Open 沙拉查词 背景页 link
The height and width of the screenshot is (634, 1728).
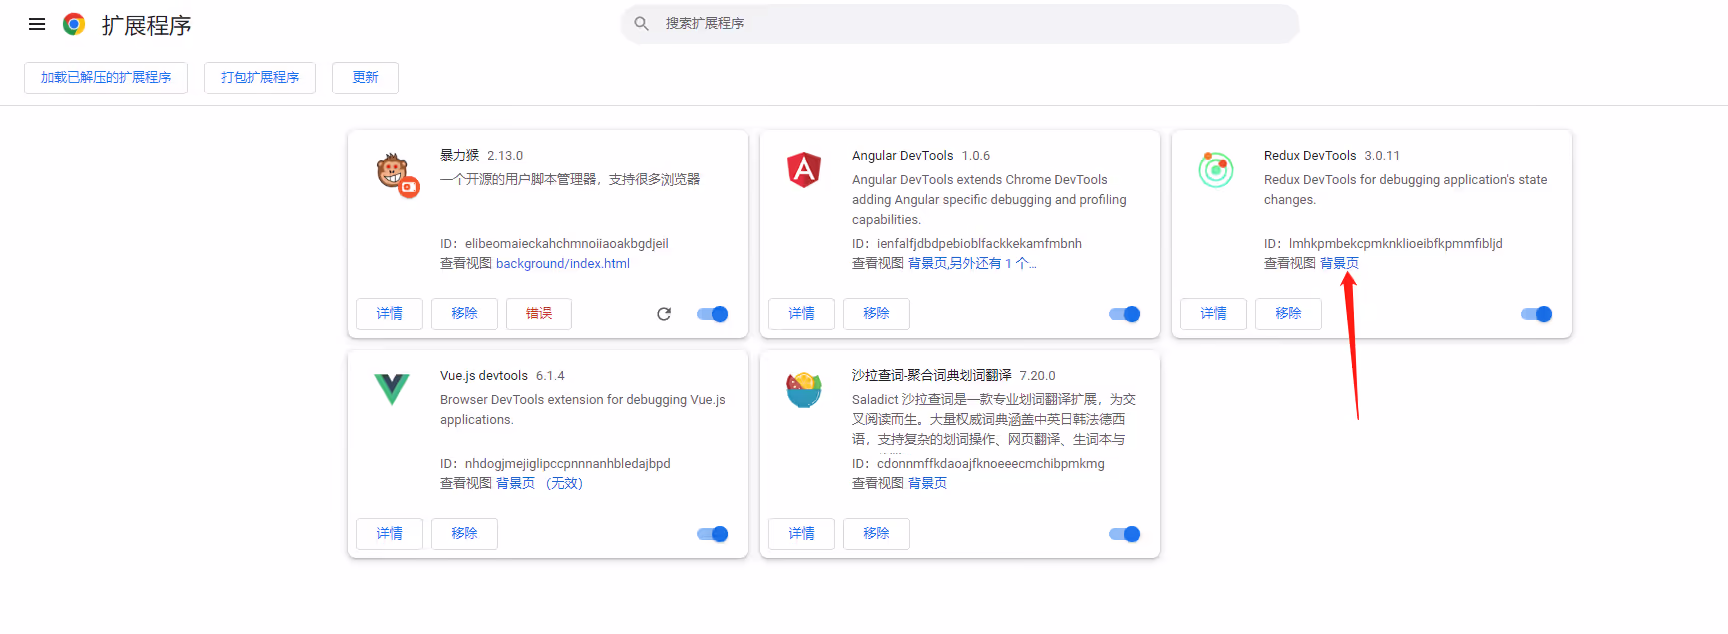point(927,484)
